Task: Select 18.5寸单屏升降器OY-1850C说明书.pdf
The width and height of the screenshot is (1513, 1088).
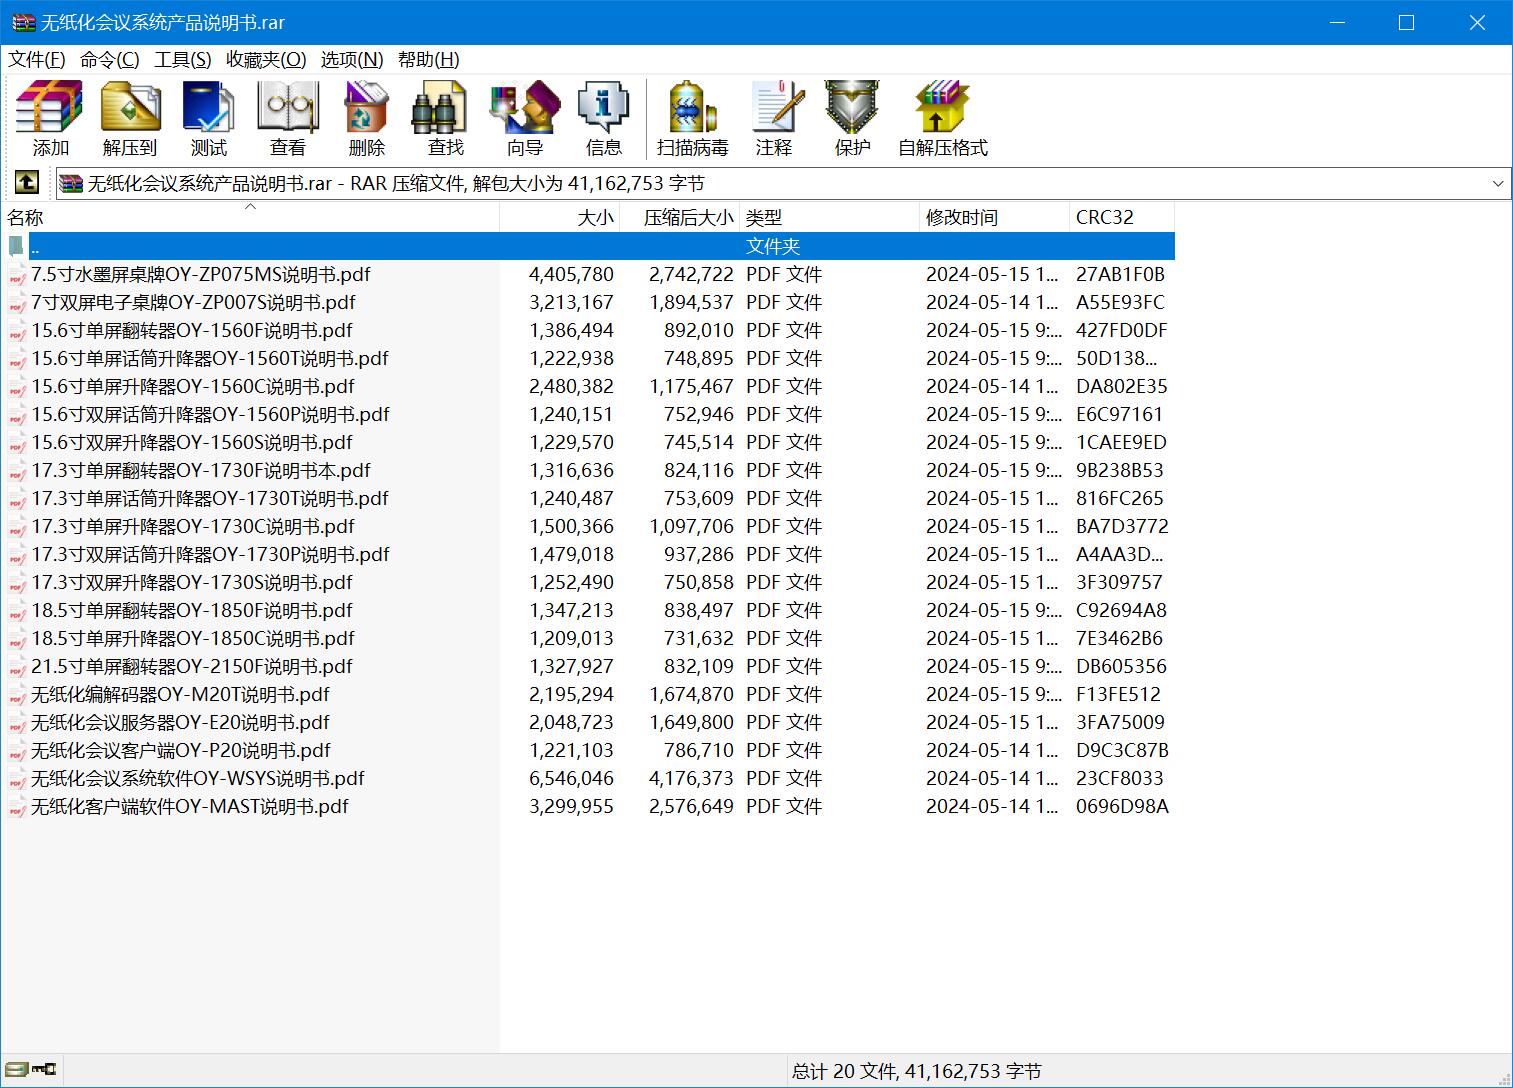Action: [588, 638]
